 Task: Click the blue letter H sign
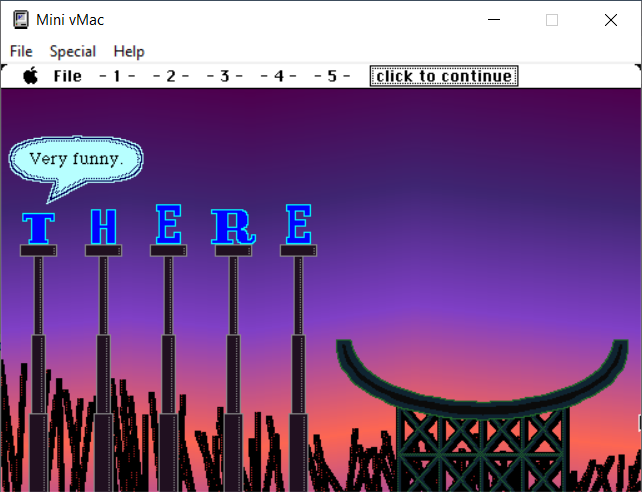click(103, 226)
